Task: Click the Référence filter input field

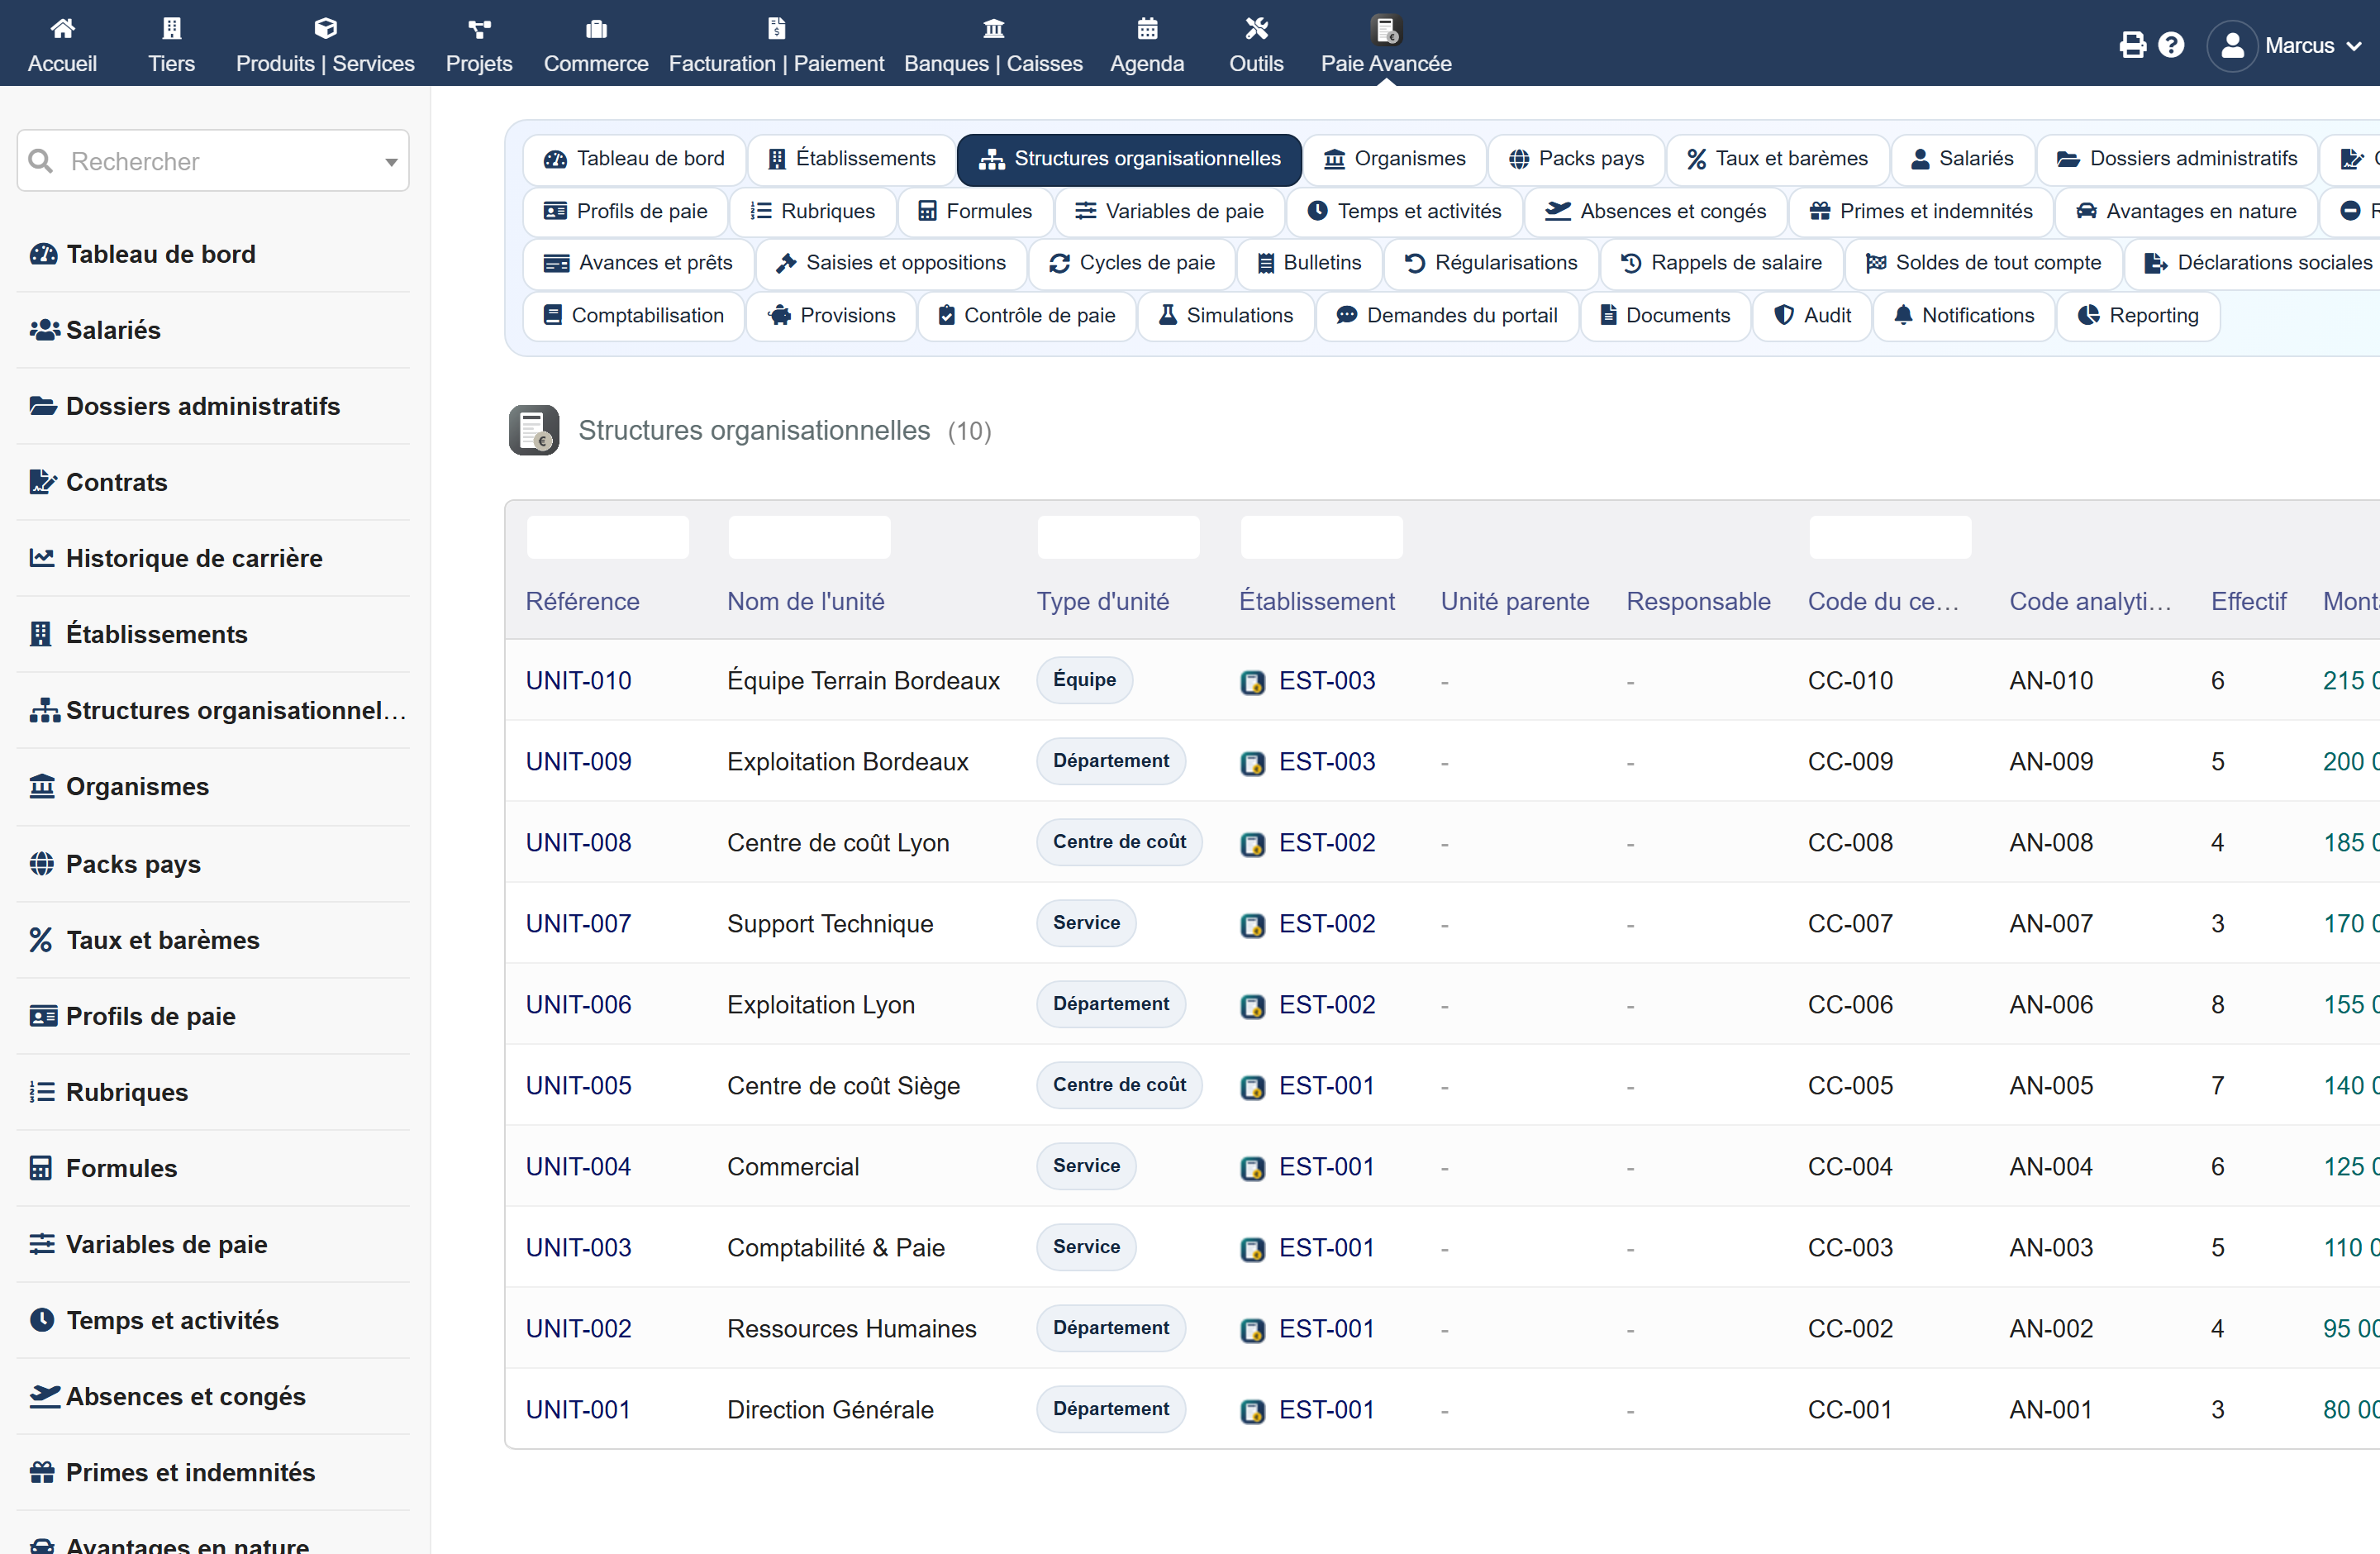Action: point(607,537)
